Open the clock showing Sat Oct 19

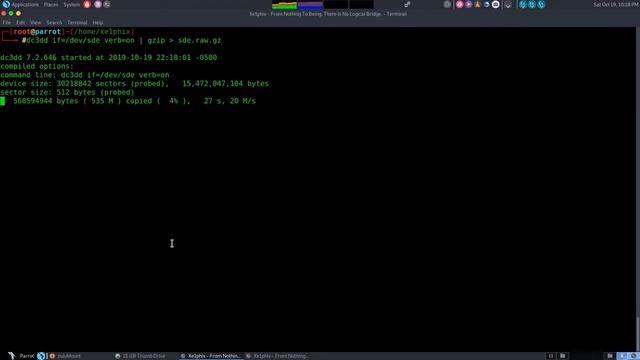tap(616, 4)
